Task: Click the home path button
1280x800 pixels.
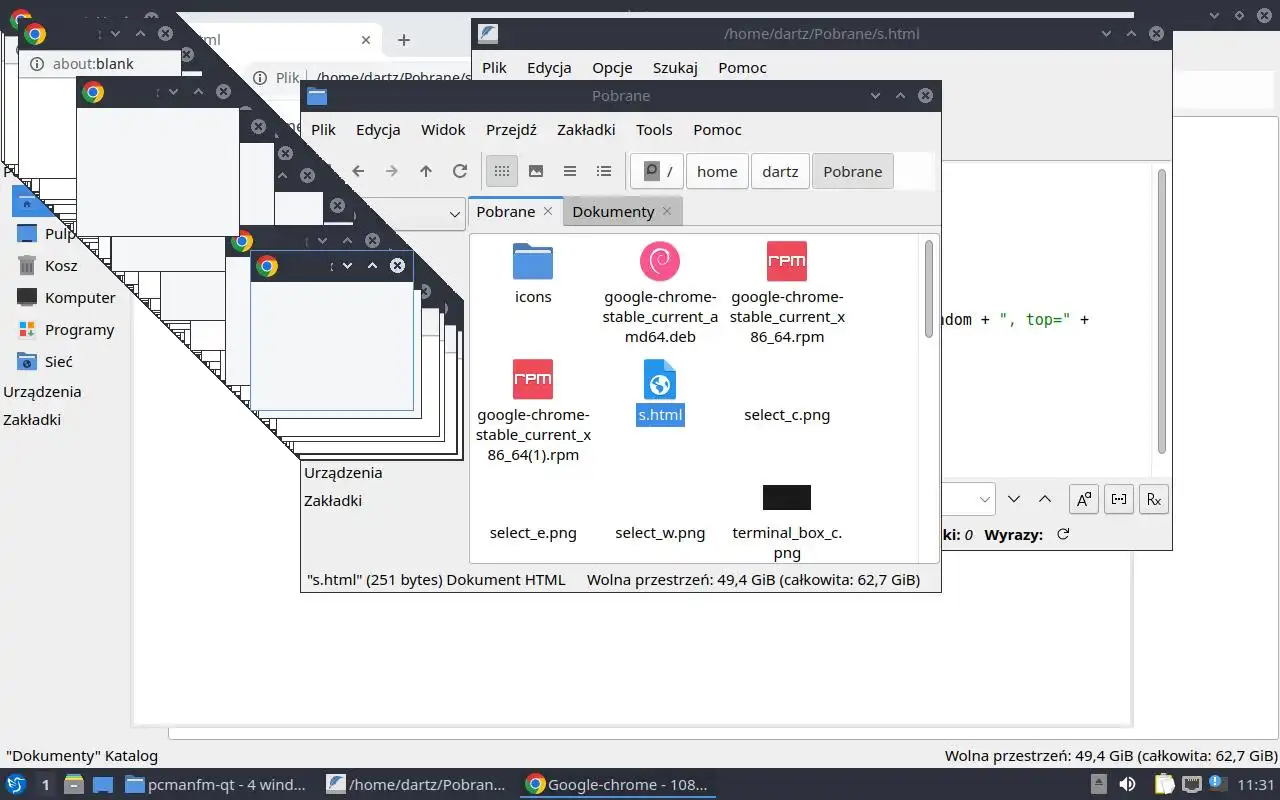Action: tap(717, 171)
